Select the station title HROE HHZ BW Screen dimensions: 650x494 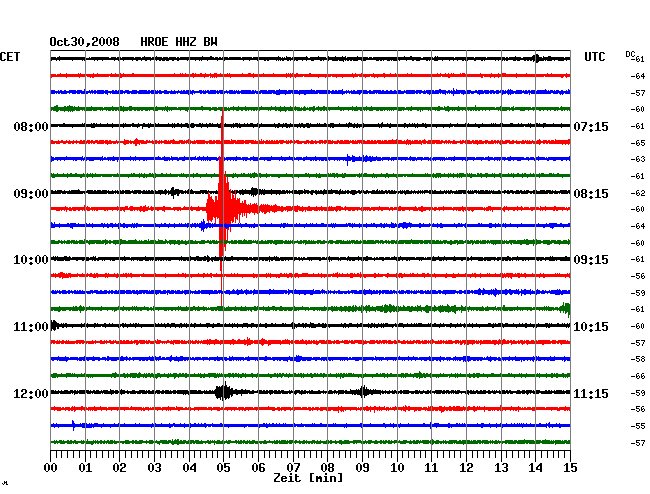coord(179,42)
